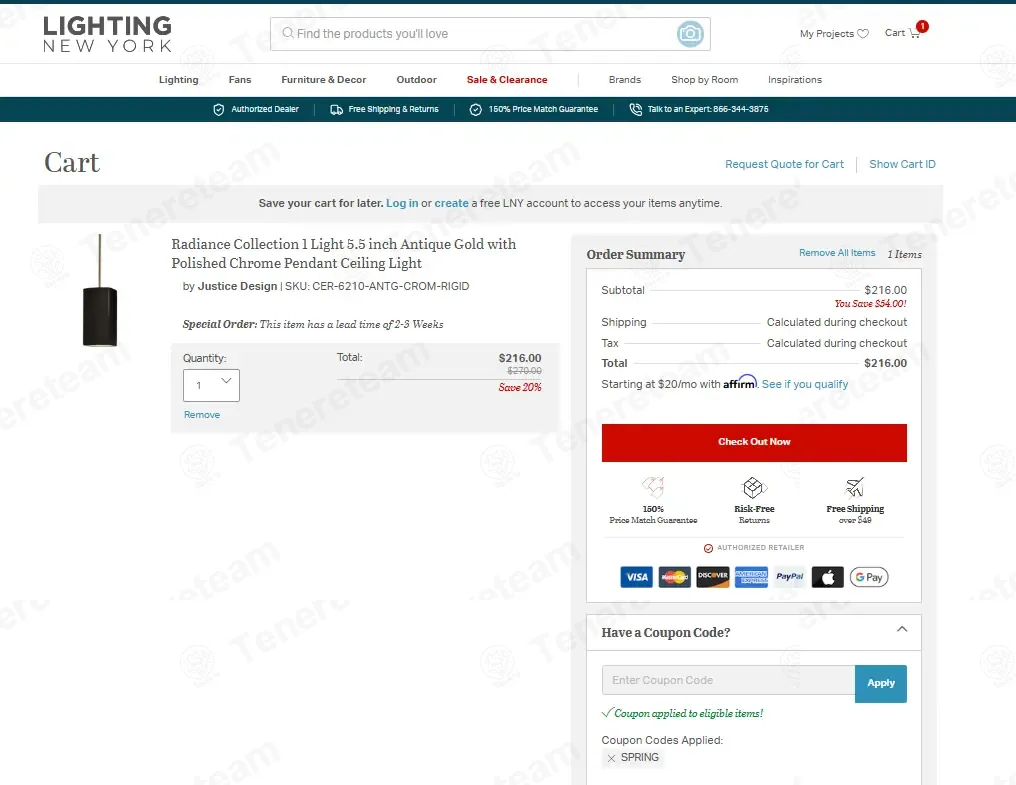Click the PayPal payment icon

pyautogui.click(x=789, y=577)
